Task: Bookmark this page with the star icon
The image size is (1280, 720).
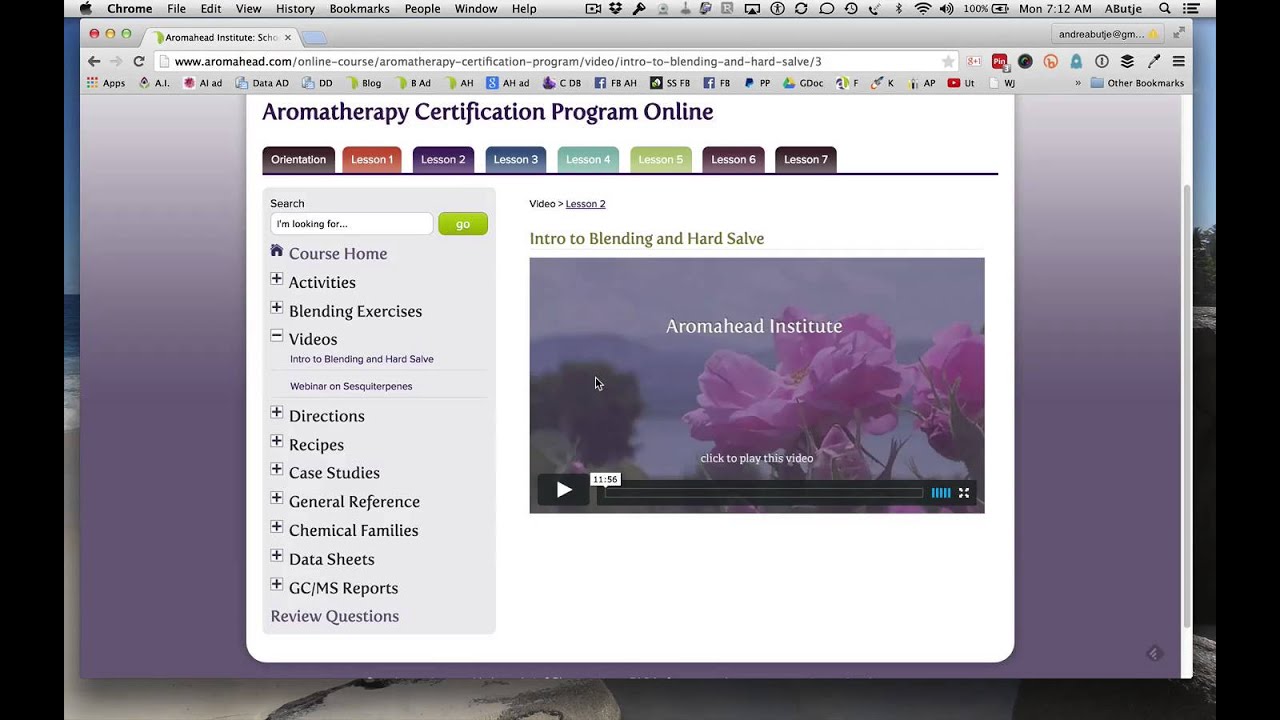Action: (948, 61)
